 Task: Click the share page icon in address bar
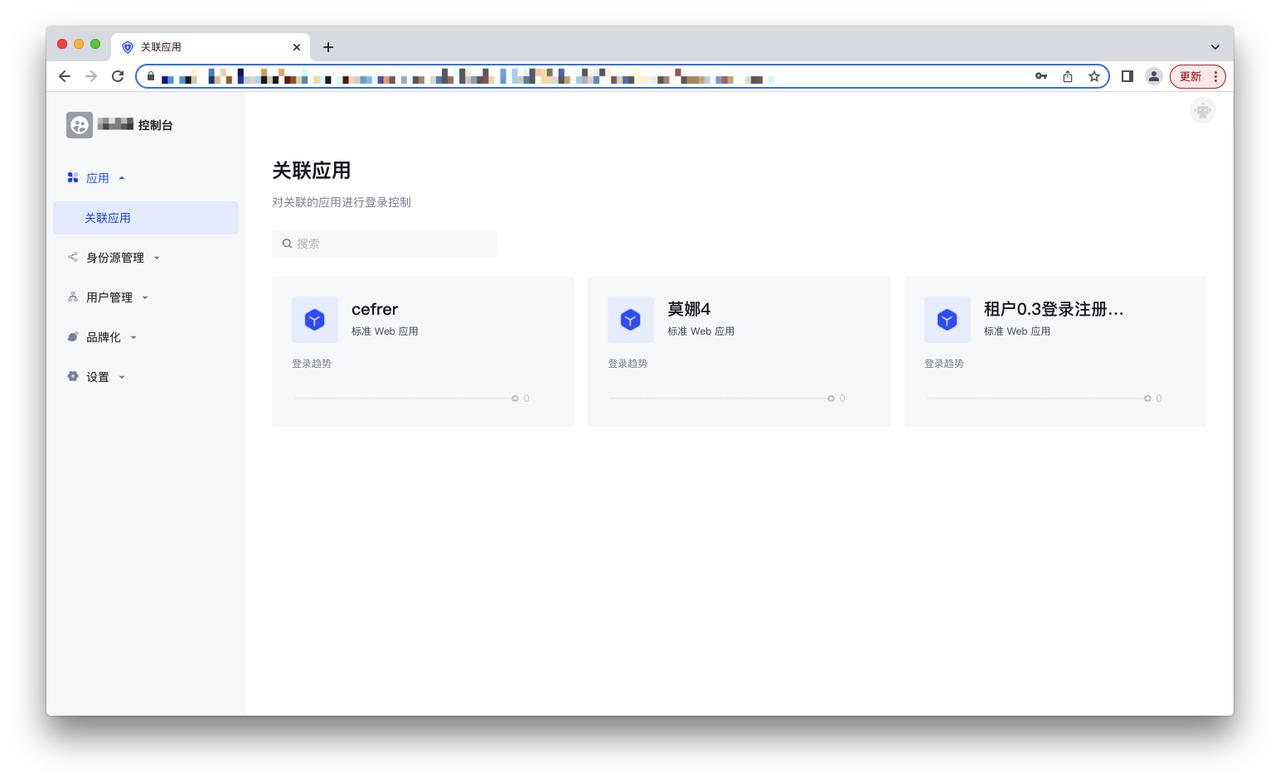[1067, 76]
